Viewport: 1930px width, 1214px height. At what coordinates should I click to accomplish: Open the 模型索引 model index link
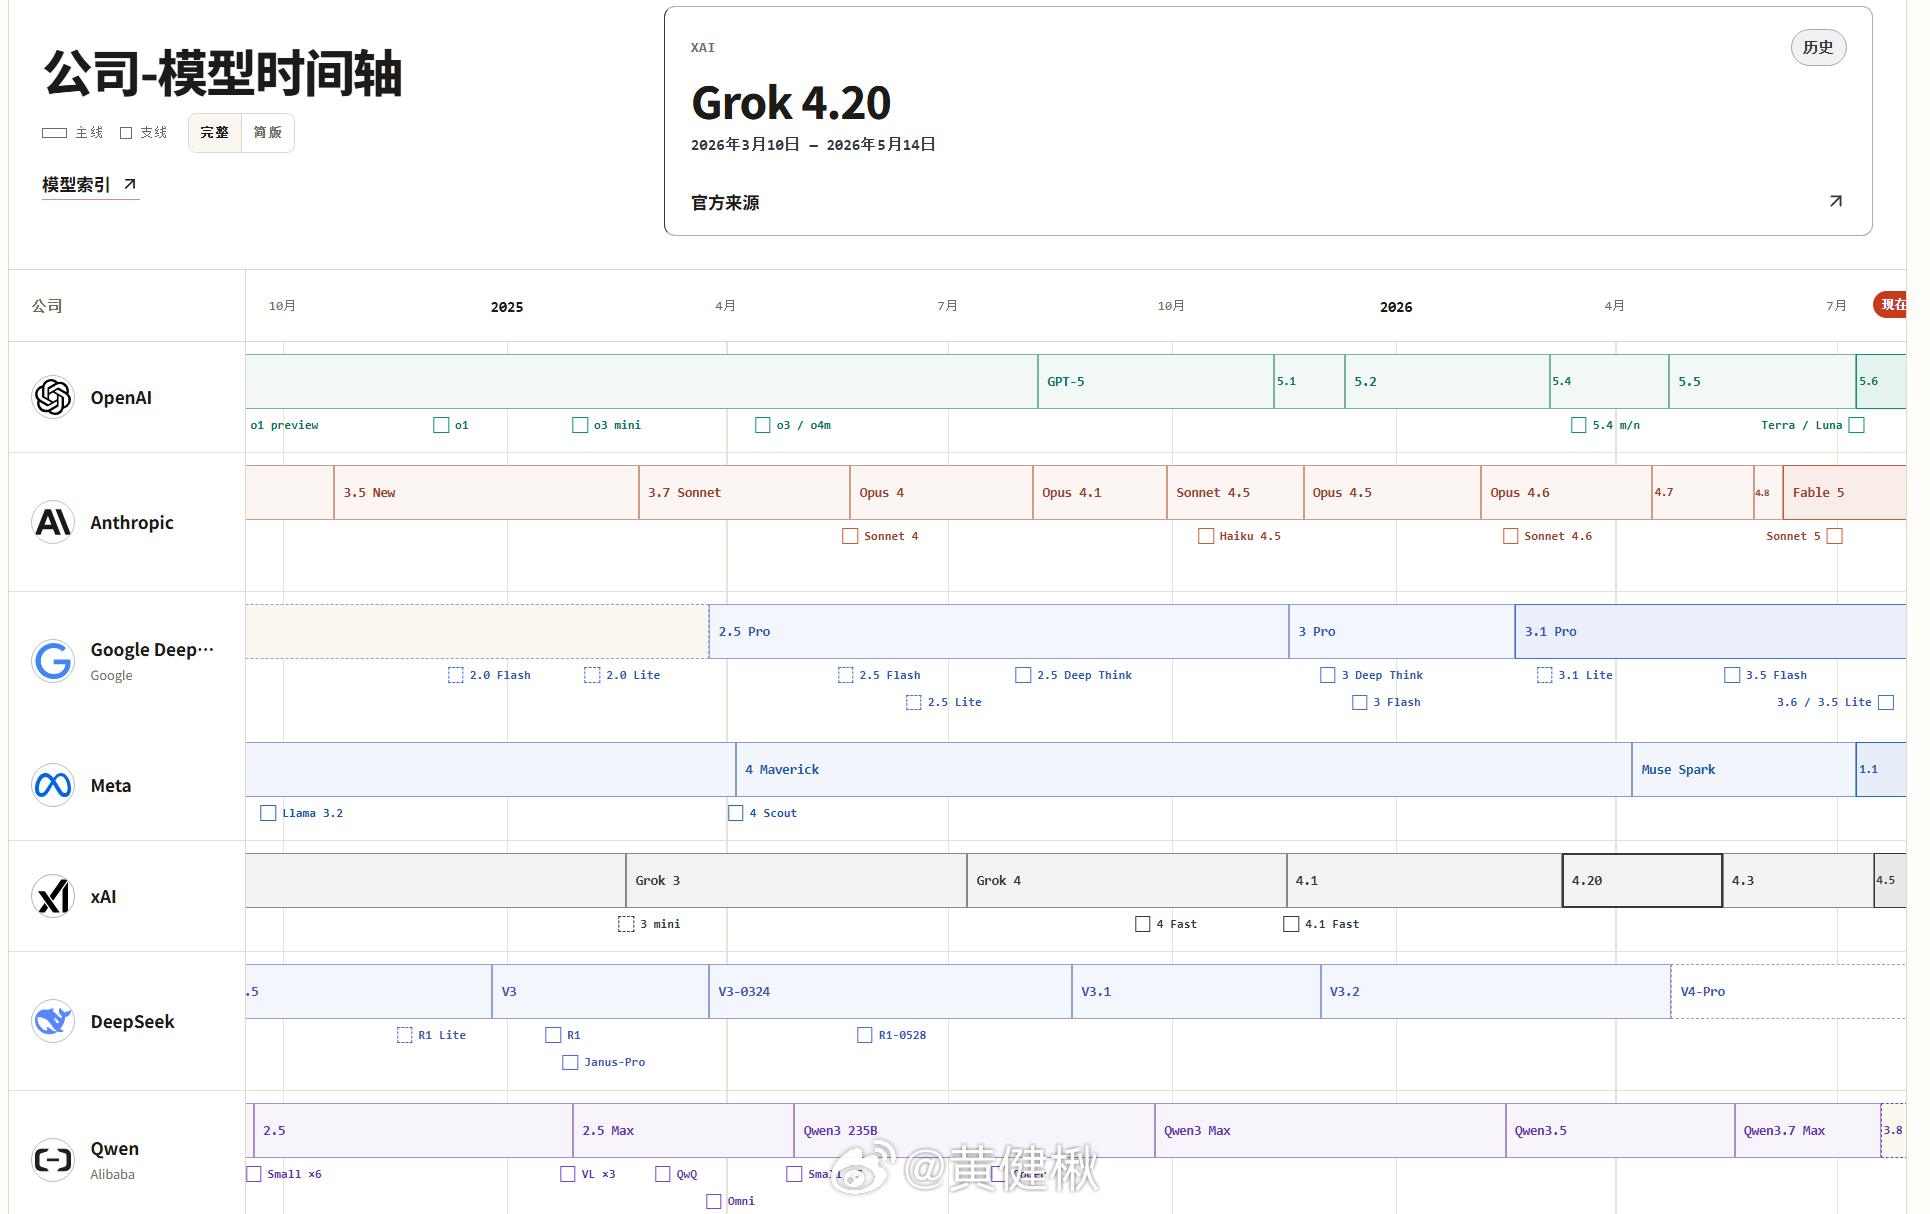coord(90,185)
